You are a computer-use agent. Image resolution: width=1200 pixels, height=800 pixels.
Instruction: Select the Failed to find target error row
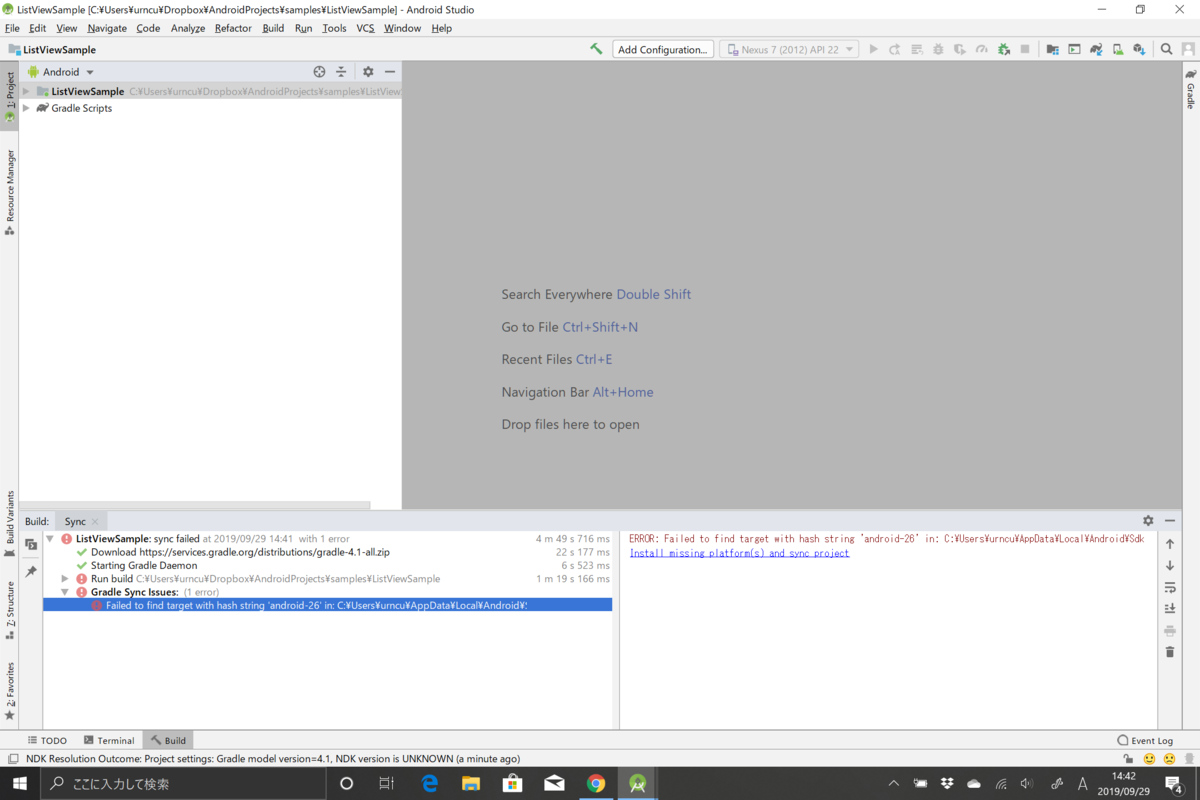[x=327, y=605]
